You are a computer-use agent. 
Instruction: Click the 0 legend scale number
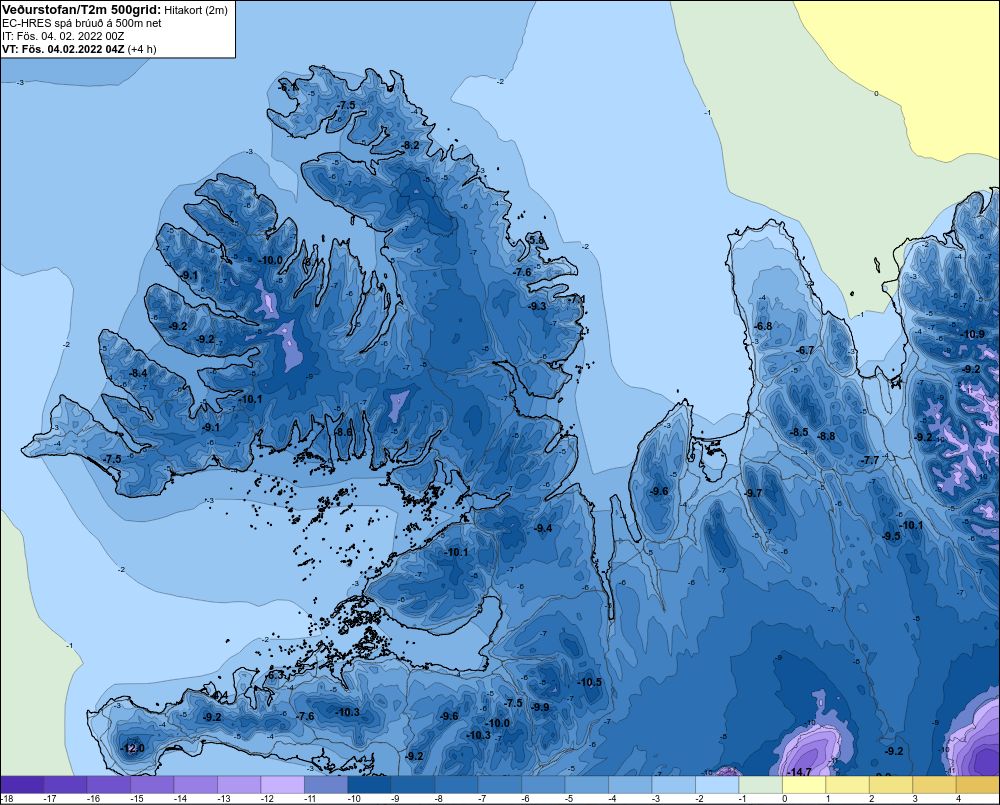[784, 799]
